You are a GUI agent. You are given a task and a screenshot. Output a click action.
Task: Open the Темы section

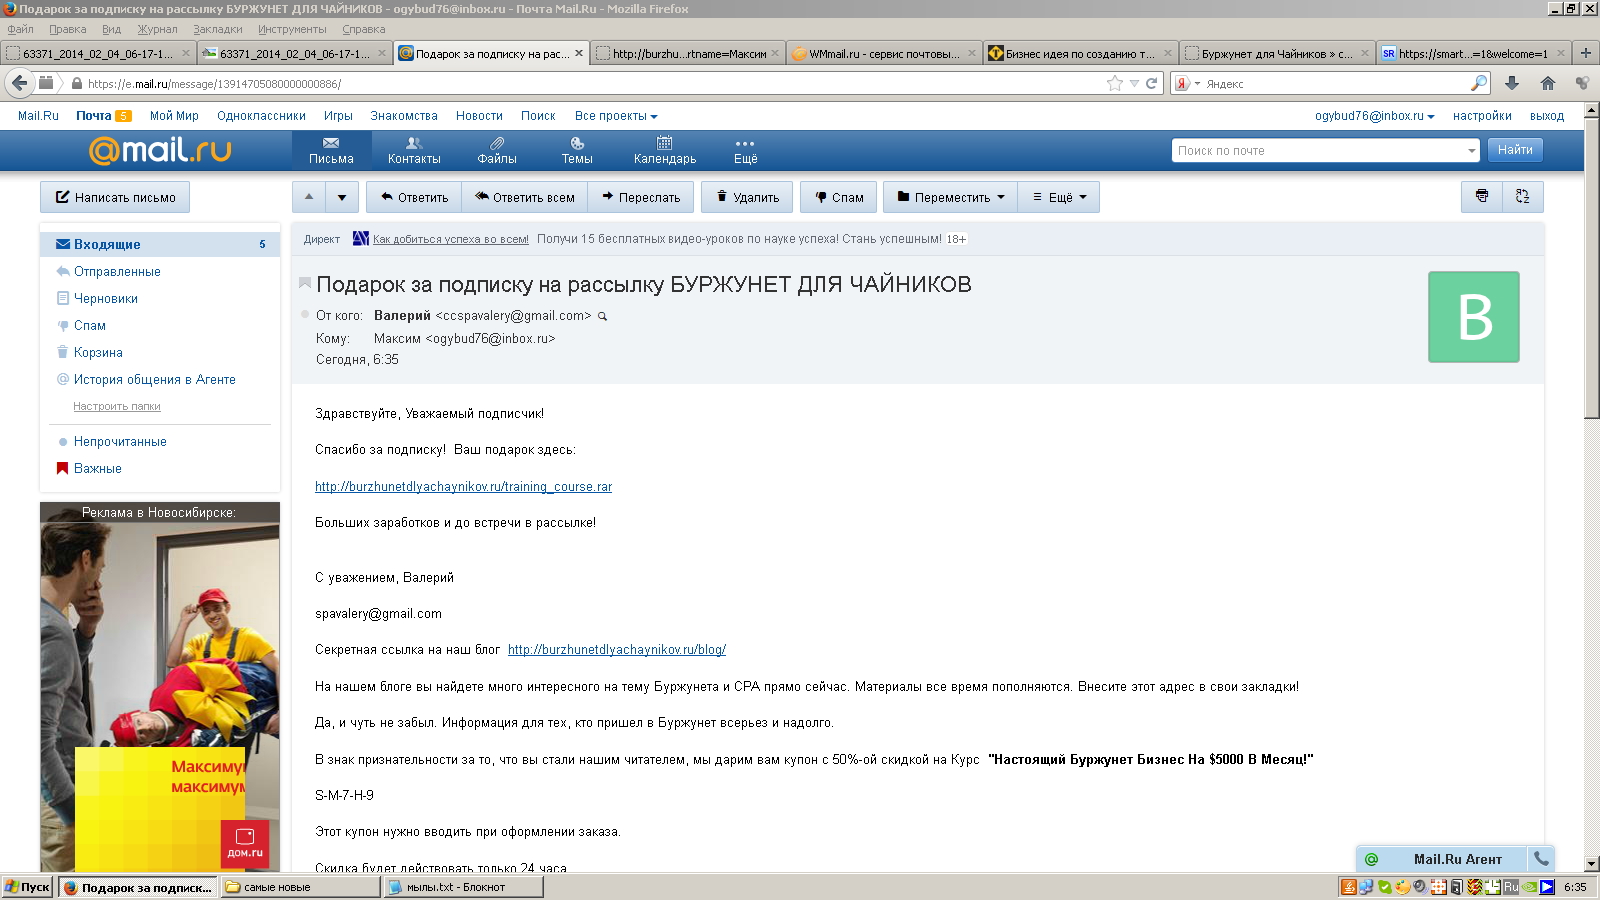(x=577, y=151)
